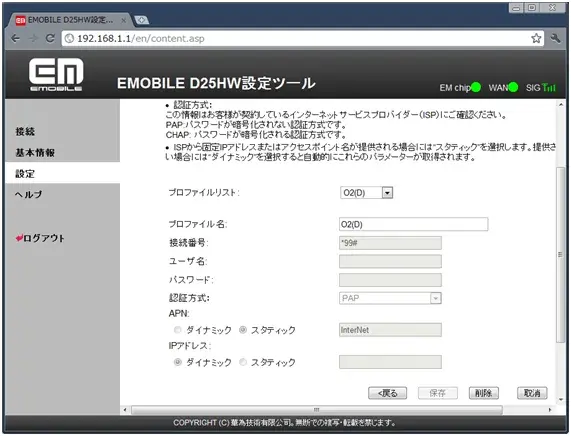Click the URL address bar
This screenshot has height=436, width=571.
pos(302,38)
